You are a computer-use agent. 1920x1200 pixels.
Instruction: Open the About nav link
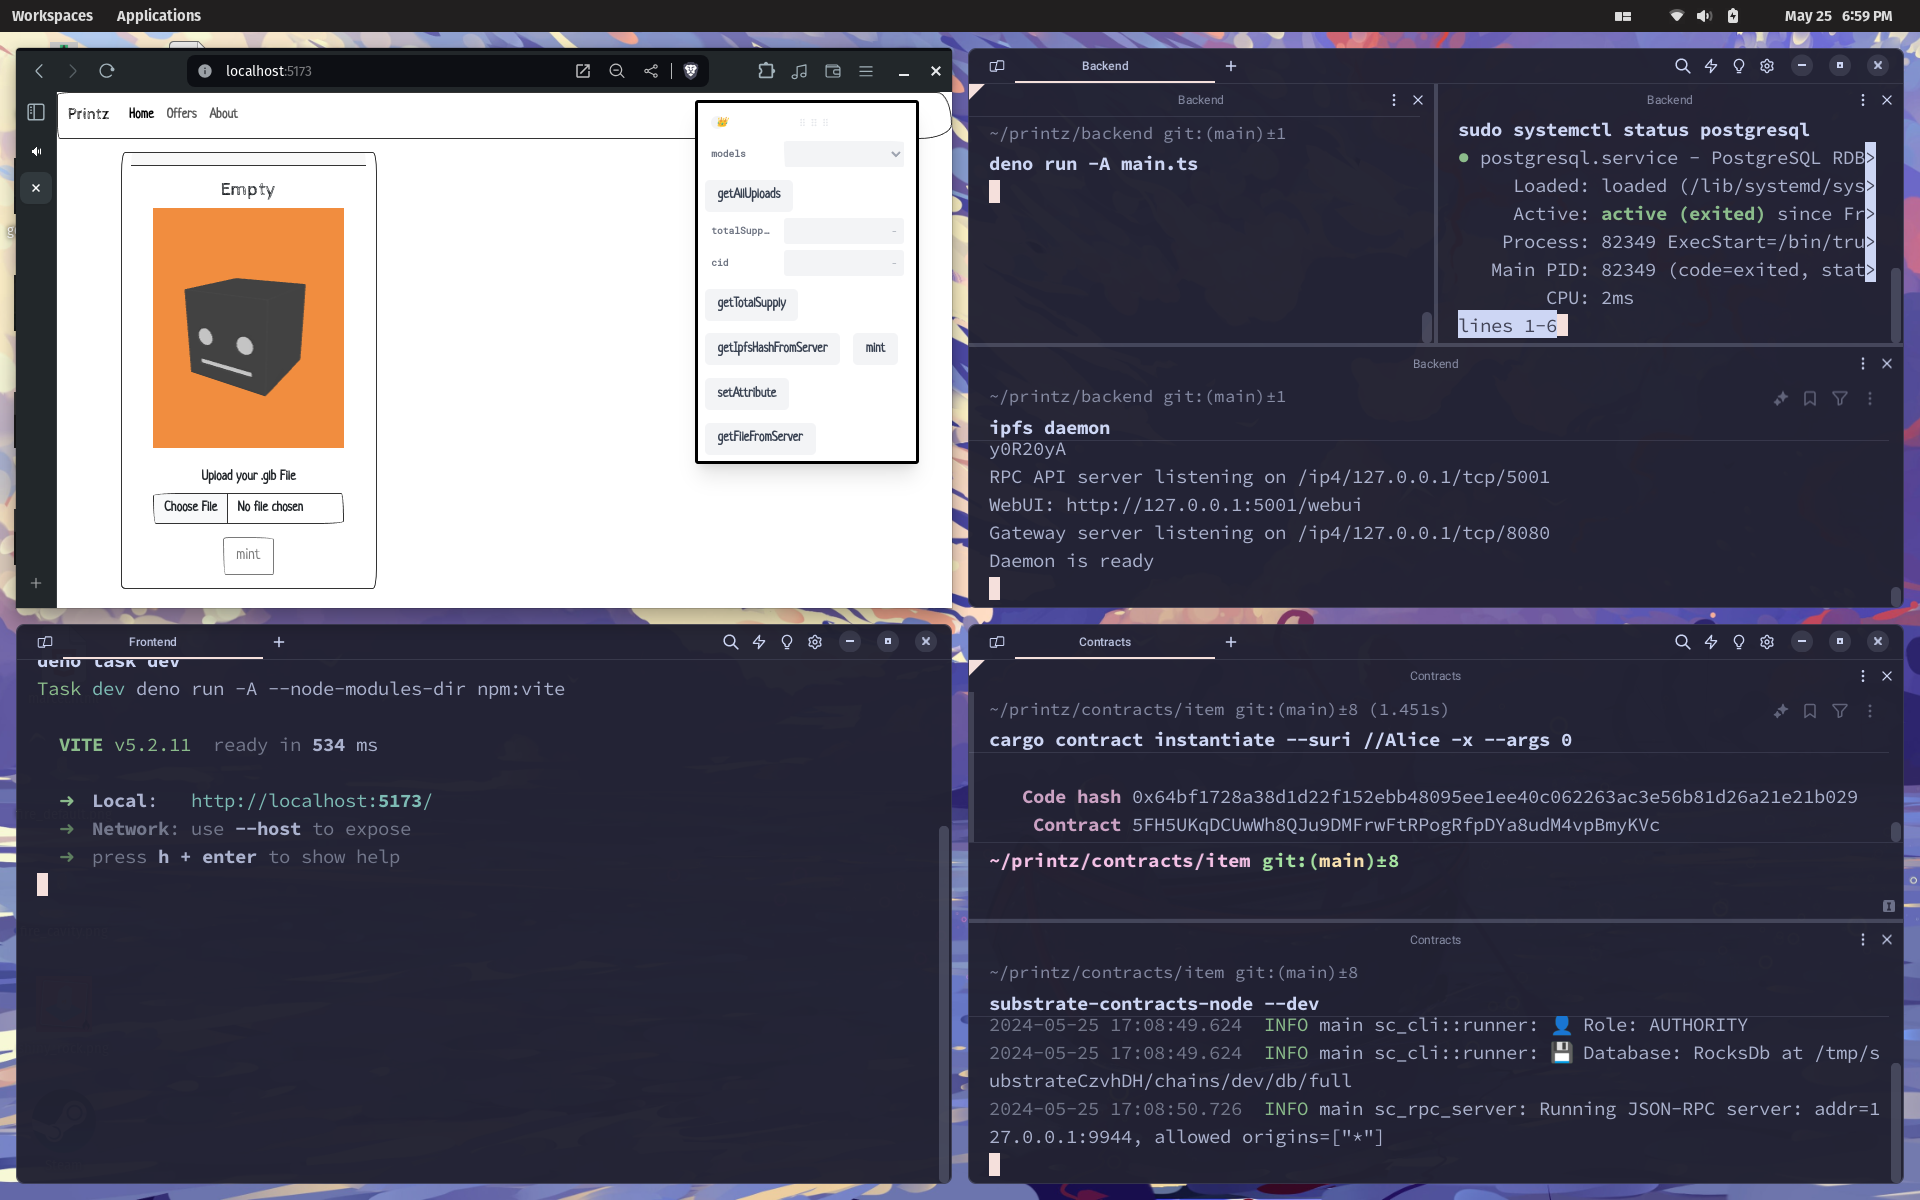pos(223,114)
